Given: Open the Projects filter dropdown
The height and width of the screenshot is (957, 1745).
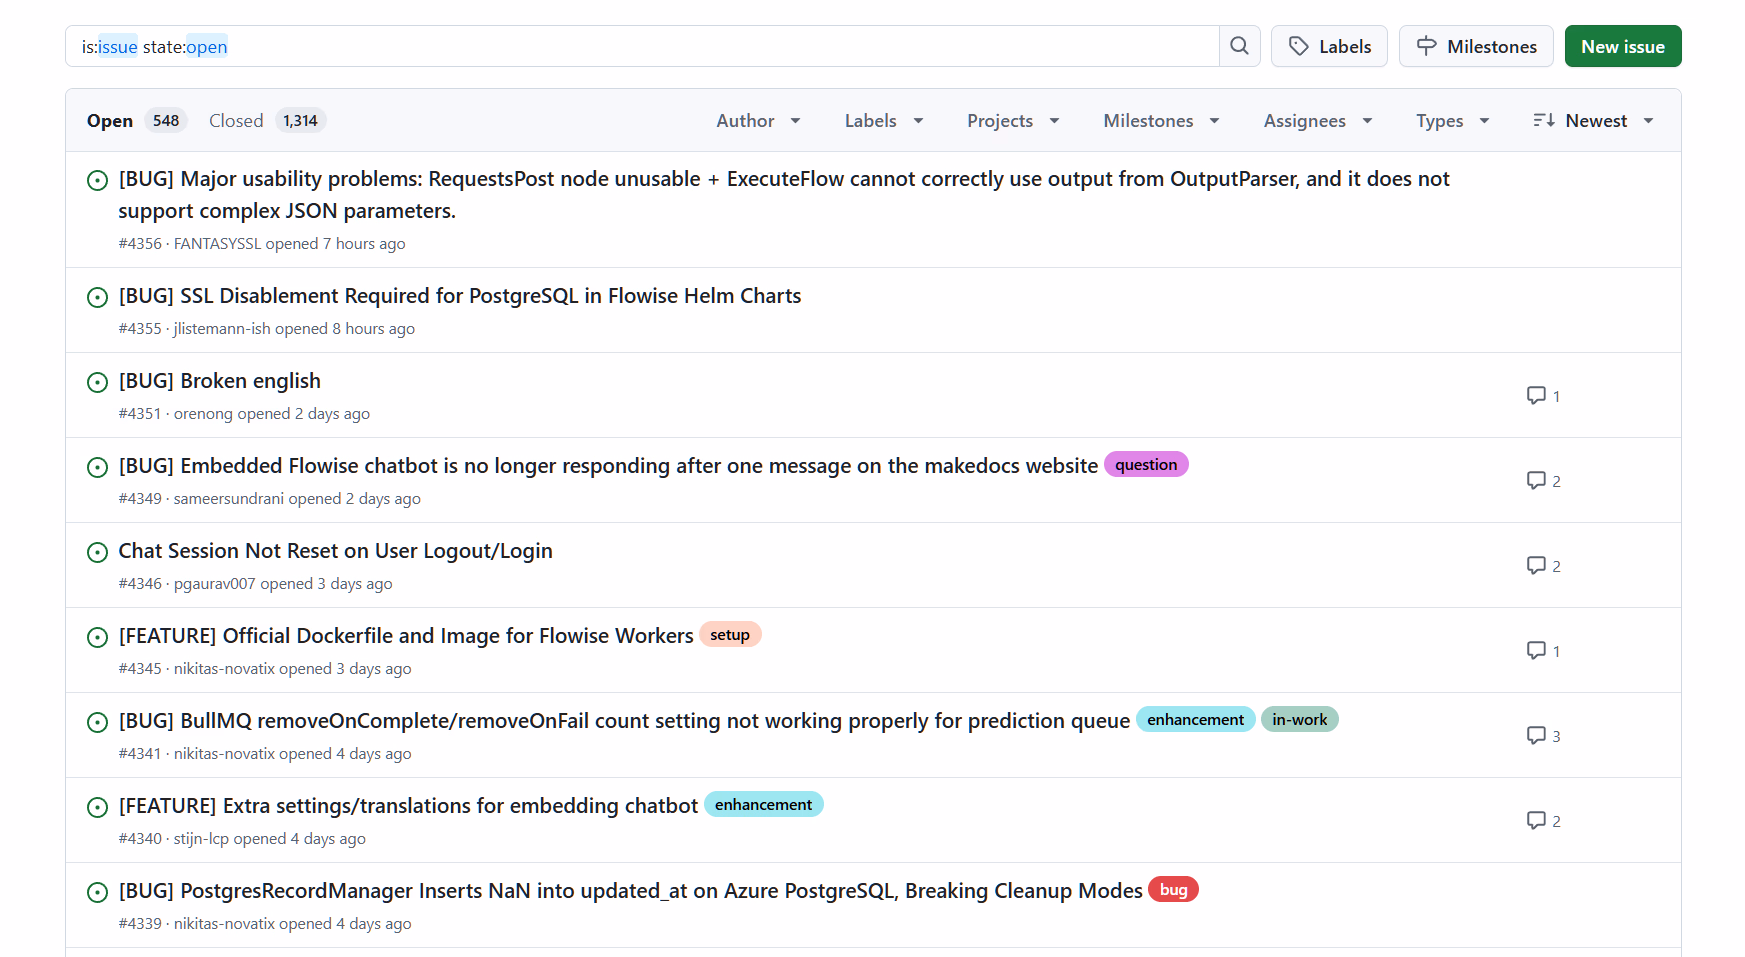Looking at the screenshot, I should (1012, 121).
